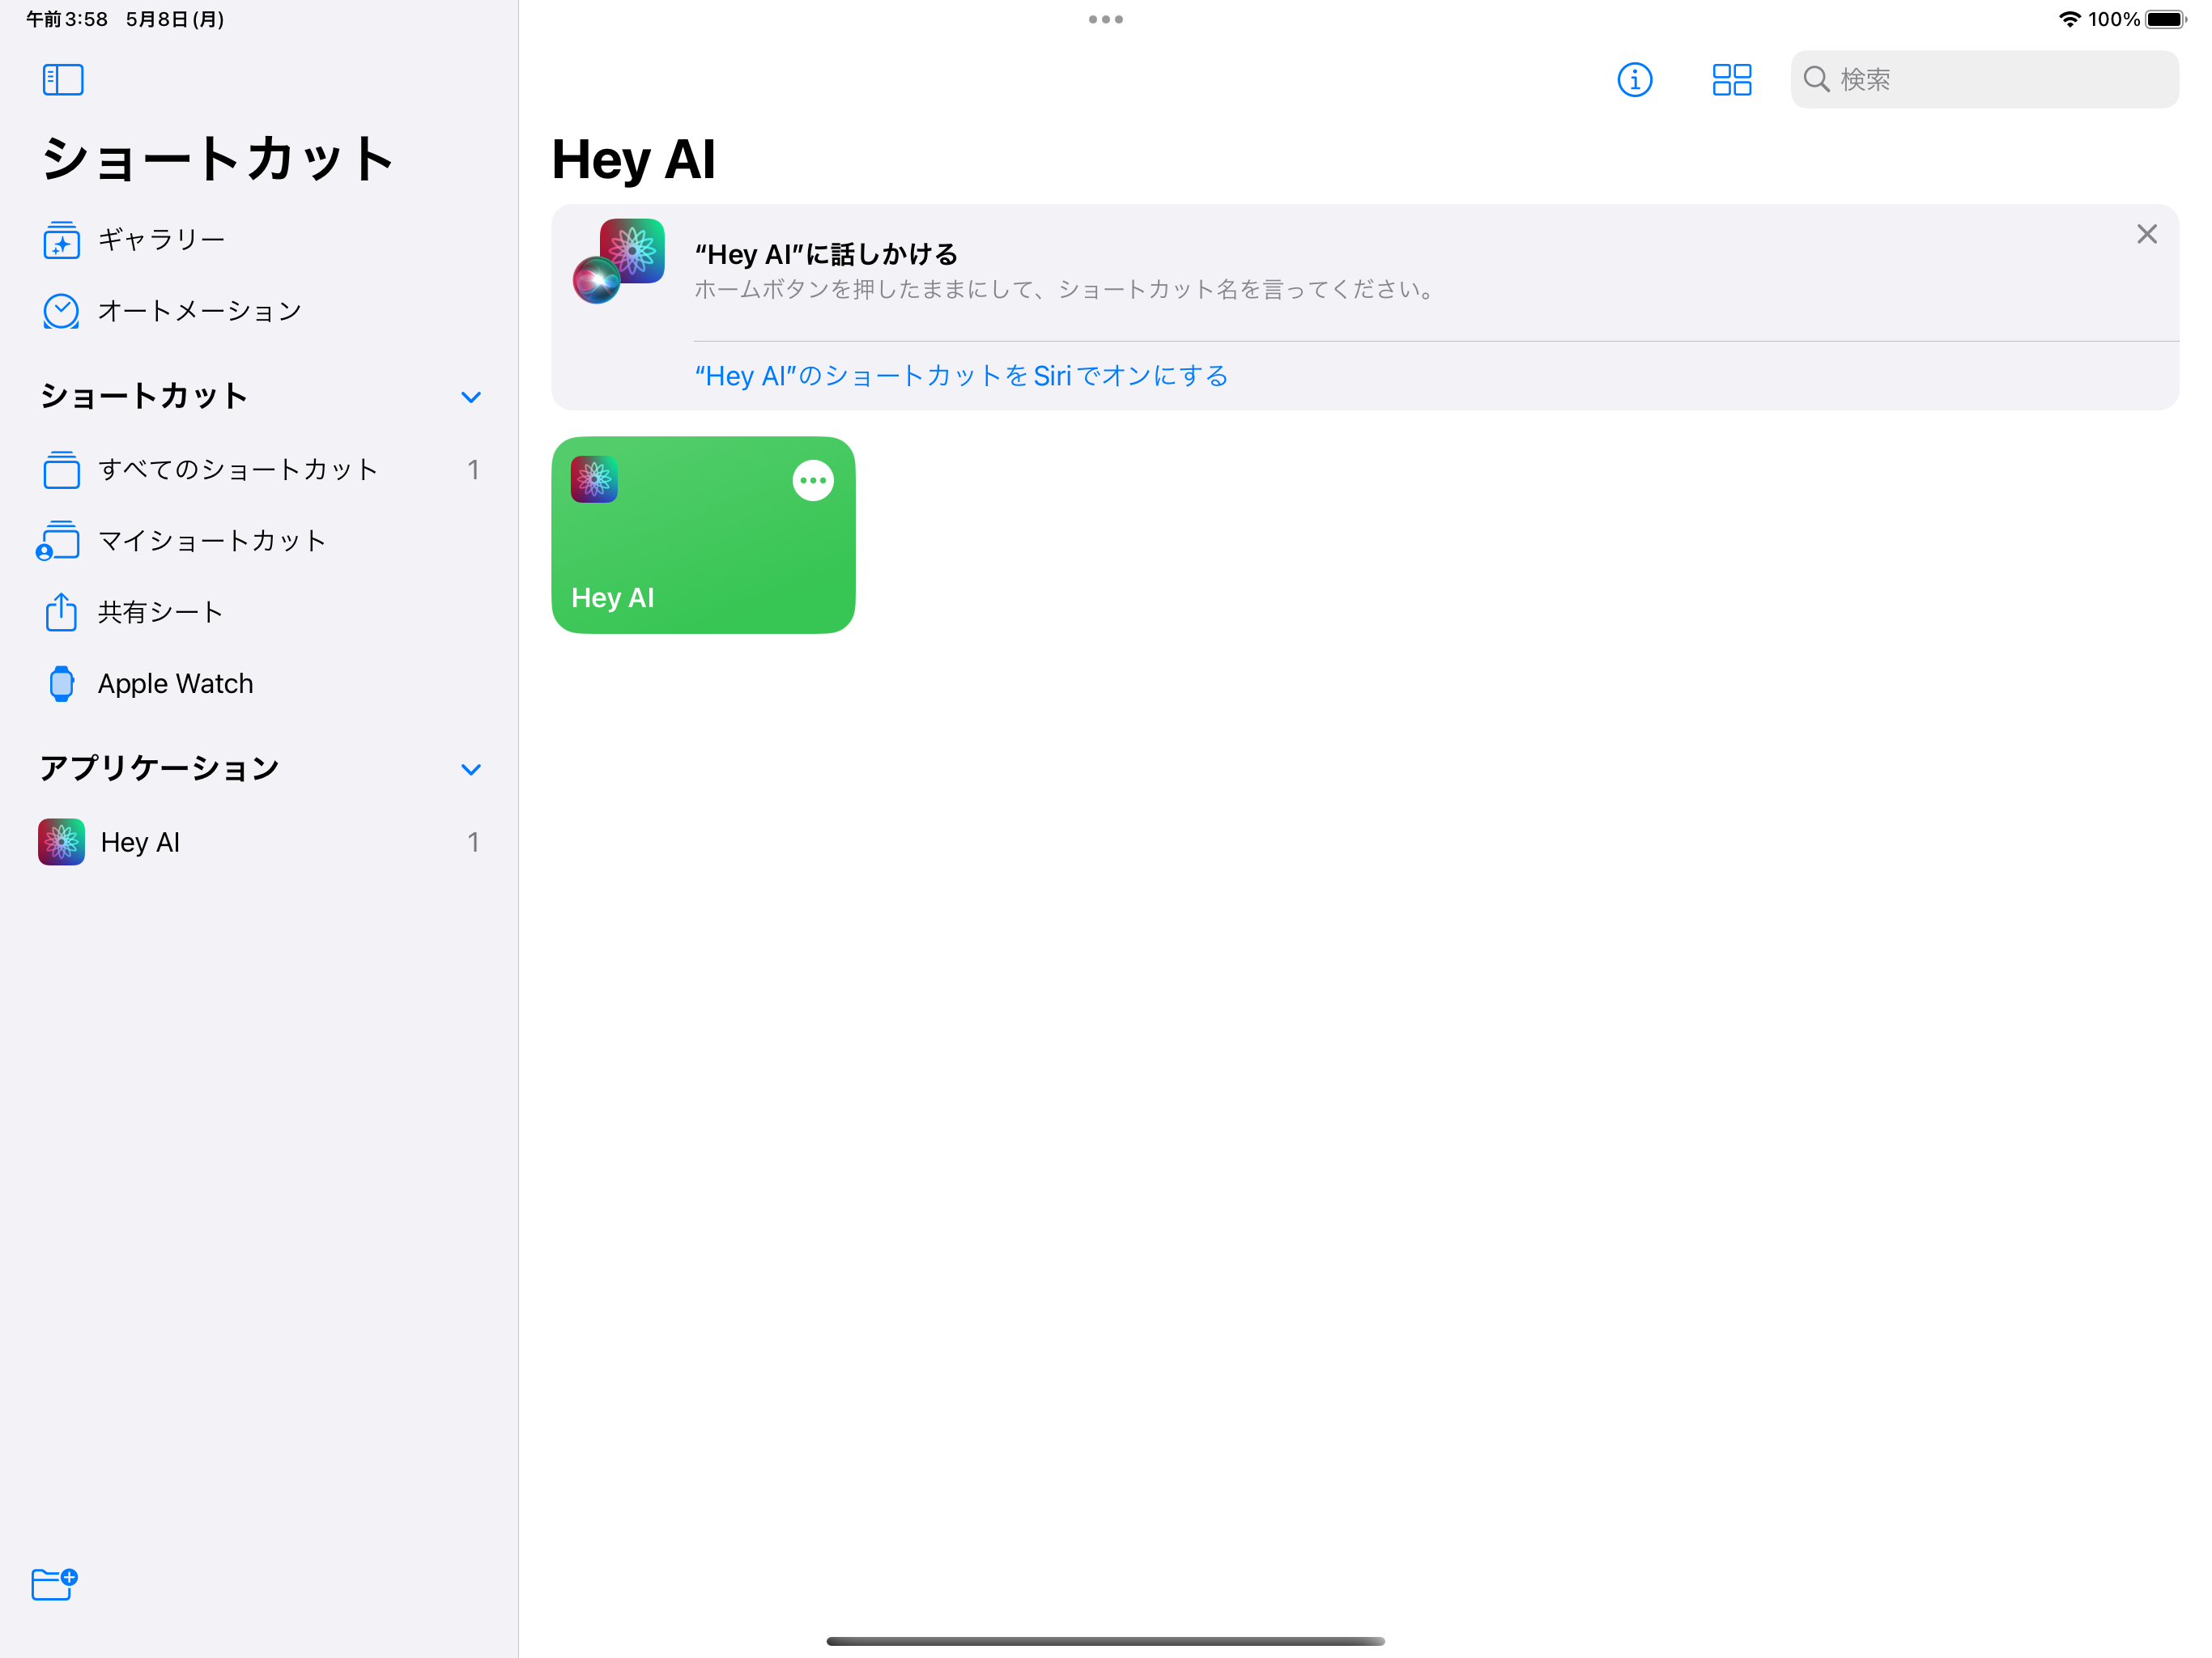Screen dimensions: 2212x1658
Task: Tap the battery status icon
Action: click(2166, 19)
